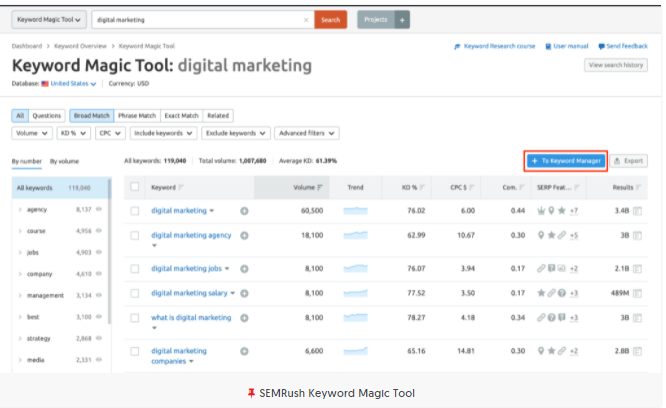Viewport: 666px width, 408px height.
Task: Toggle the select-all checkbox in table header
Action: coord(135,187)
